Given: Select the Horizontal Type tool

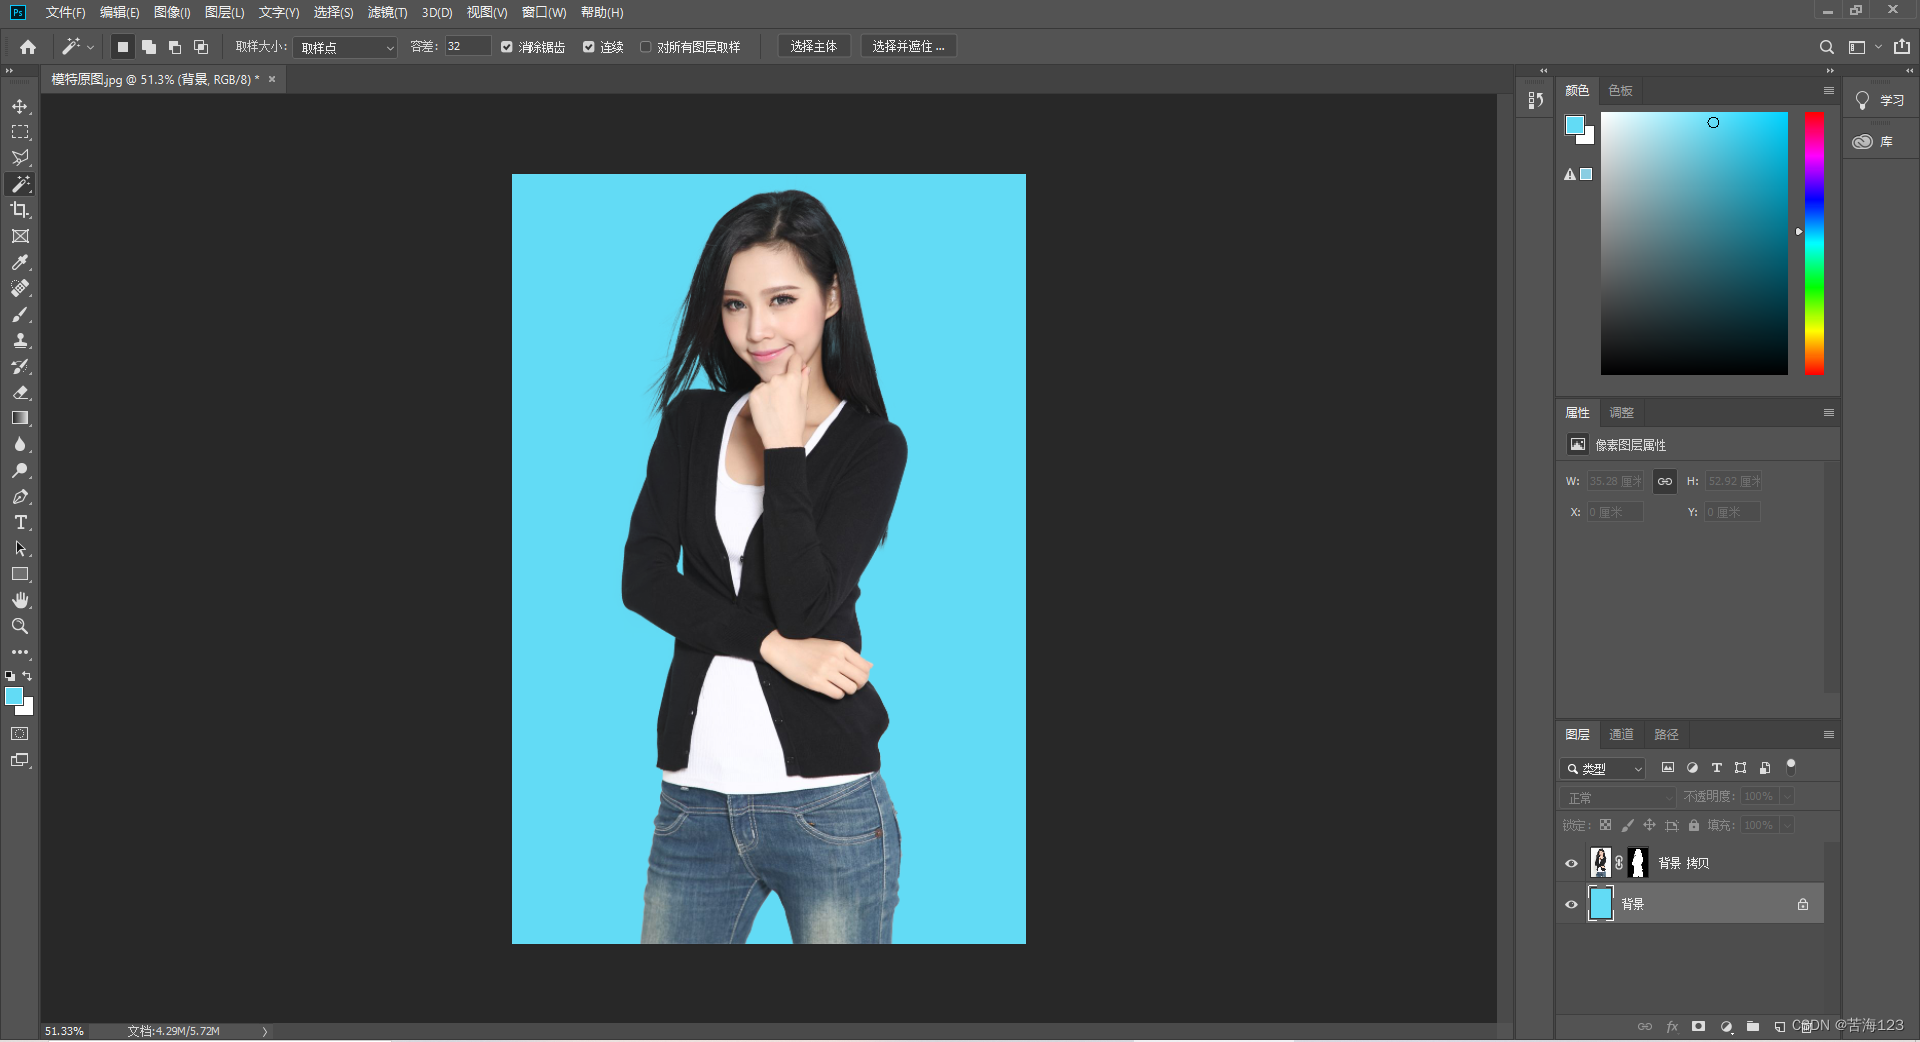Looking at the screenshot, I should (20, 522).
